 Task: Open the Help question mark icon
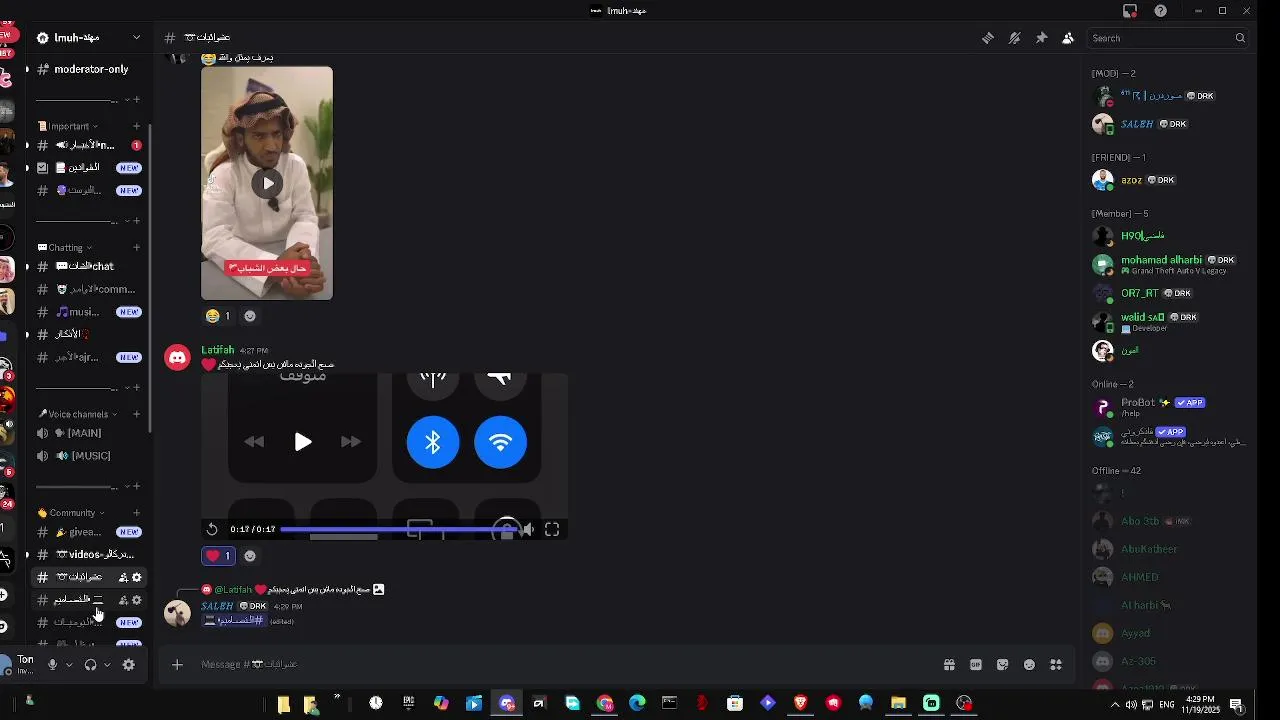tap(1160, 11)
